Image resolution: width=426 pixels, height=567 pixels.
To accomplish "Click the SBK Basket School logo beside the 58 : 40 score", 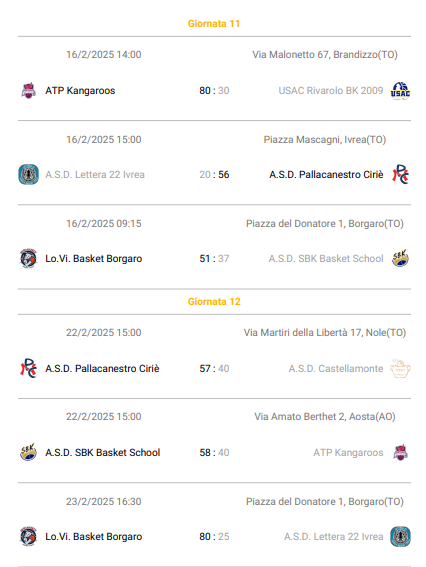I will point(28,452).
